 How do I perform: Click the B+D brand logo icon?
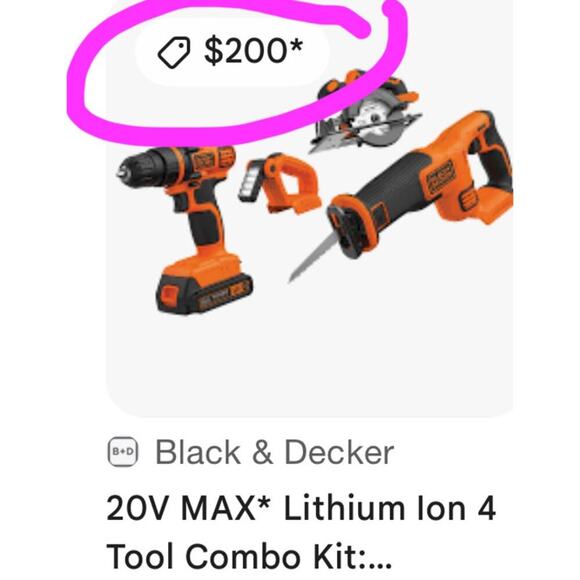(123, 452)
